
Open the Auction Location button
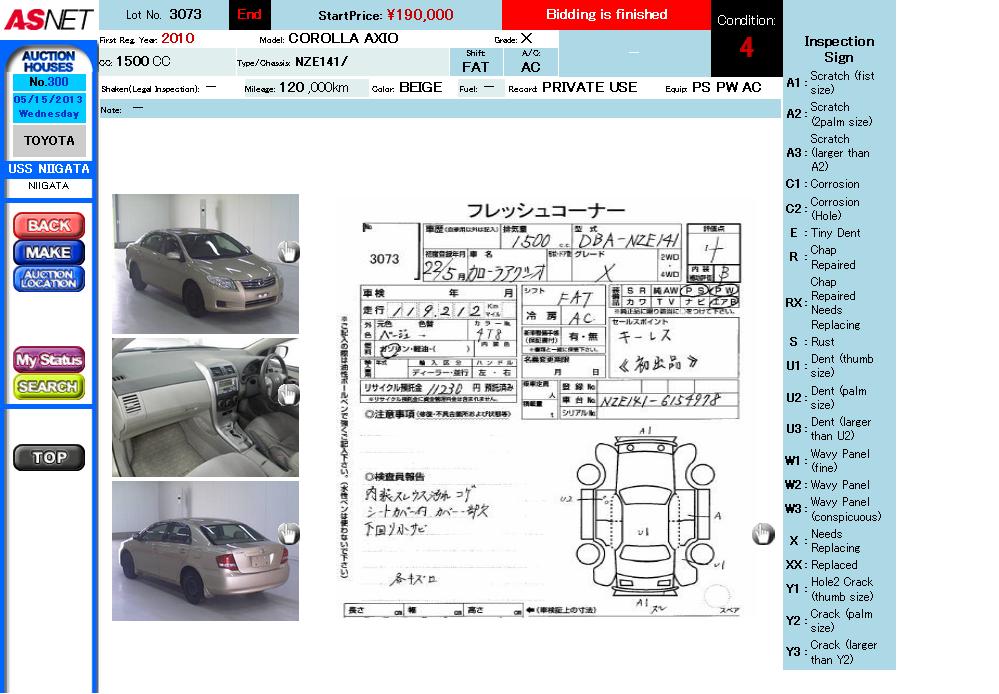49,279
